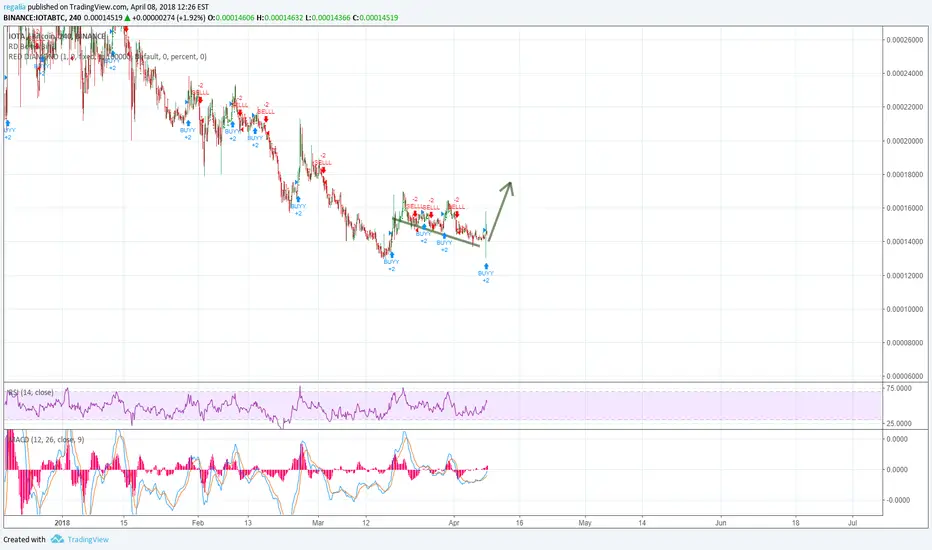Click the 2018 label on time axis
This screenshot has height=550, width=932.
click(x=62, y=523)
